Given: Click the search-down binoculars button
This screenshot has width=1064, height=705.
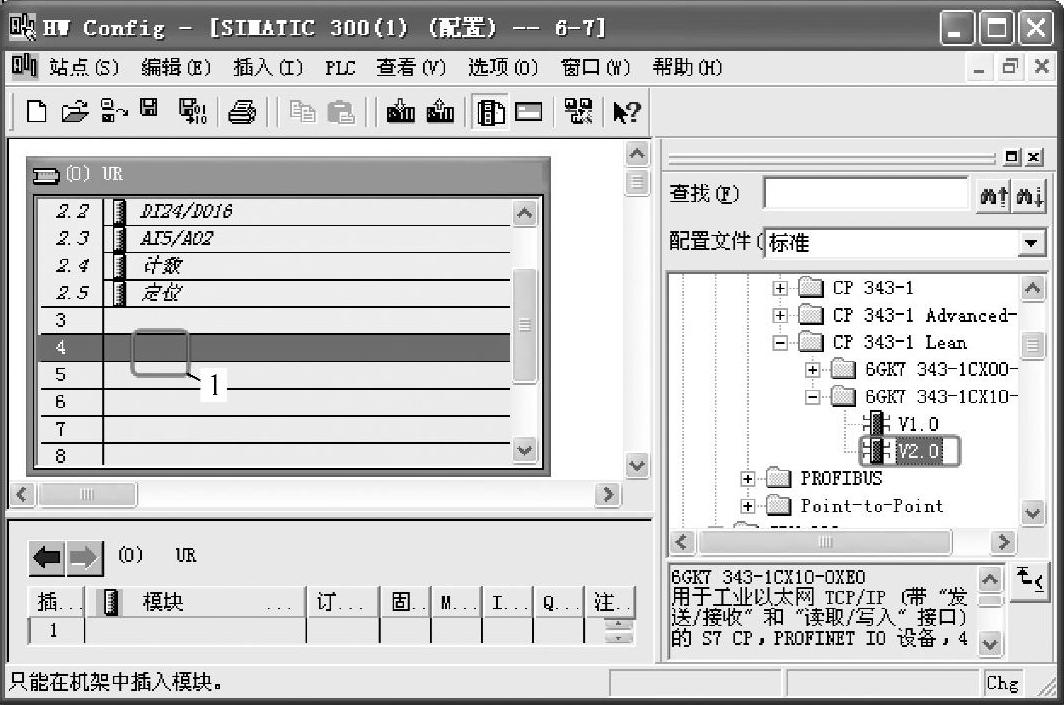Looking at the screenshot, I should point(1030,195).
